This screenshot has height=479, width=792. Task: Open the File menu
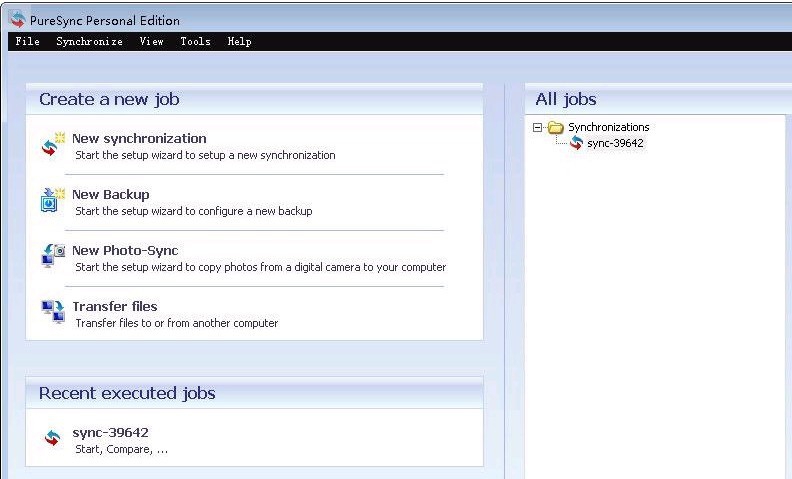click(27, 41)
